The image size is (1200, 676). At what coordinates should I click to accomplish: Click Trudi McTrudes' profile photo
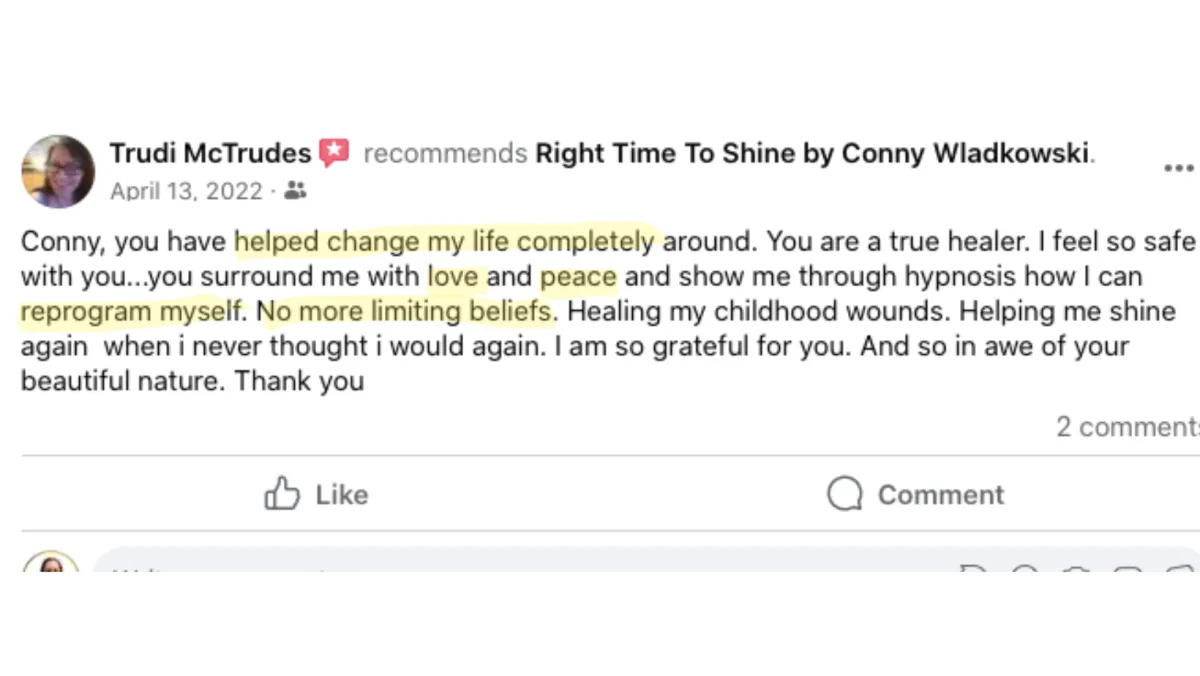click(x=58, y=171)
